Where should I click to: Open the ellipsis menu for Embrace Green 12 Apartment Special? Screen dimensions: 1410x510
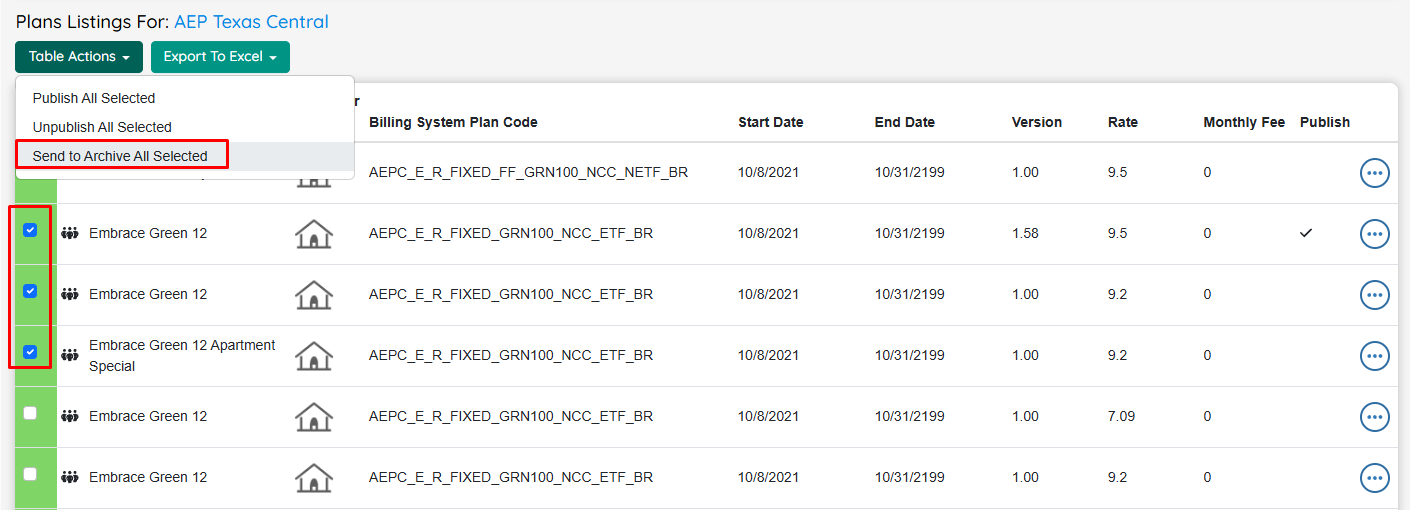point(1375,356)
